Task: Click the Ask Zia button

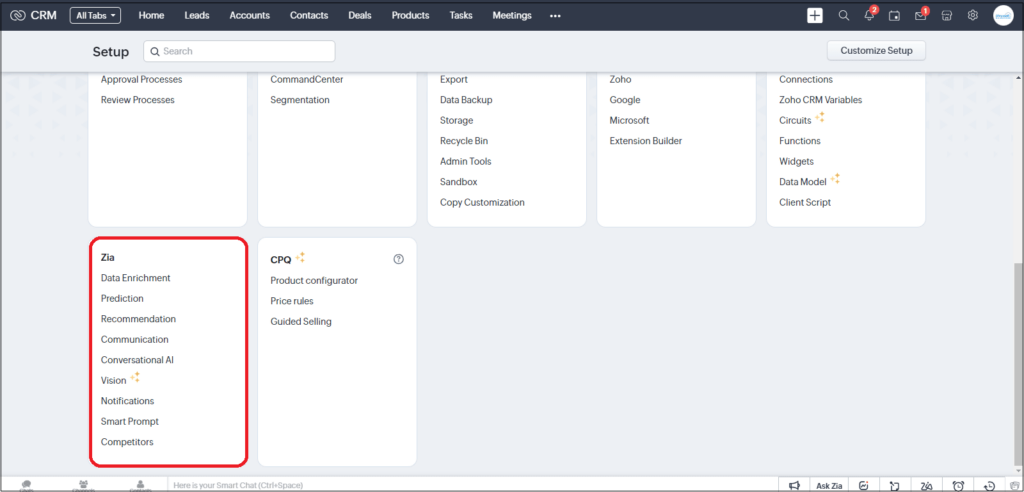Action: (831, 485)
